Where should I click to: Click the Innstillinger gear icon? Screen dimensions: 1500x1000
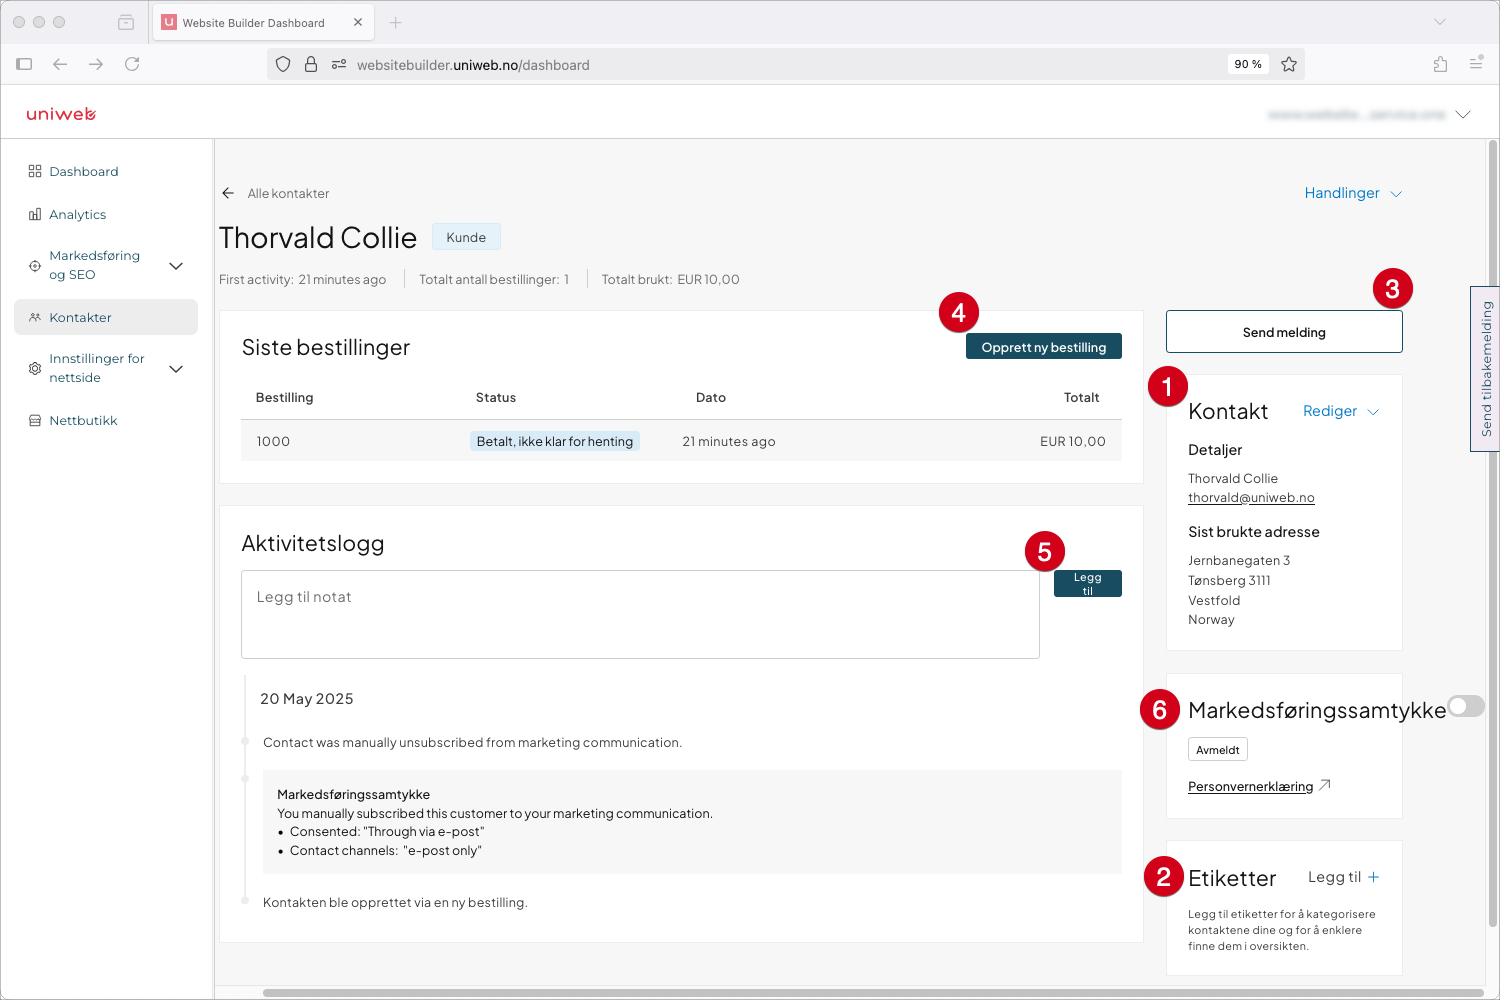pyautogui.click(x=35, y=369)
